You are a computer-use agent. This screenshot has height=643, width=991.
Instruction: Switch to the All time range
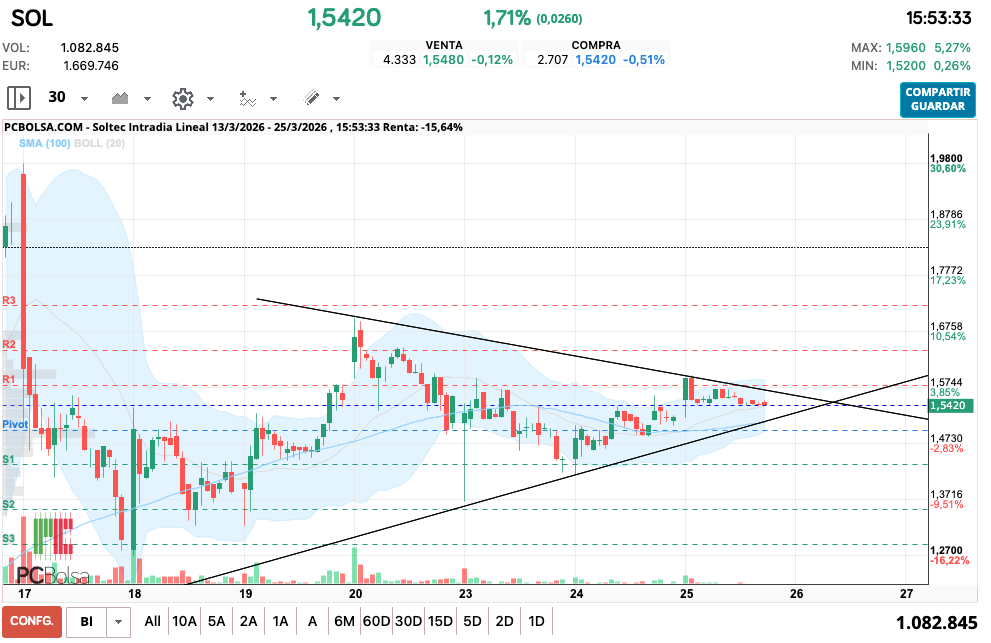(152, 621)
